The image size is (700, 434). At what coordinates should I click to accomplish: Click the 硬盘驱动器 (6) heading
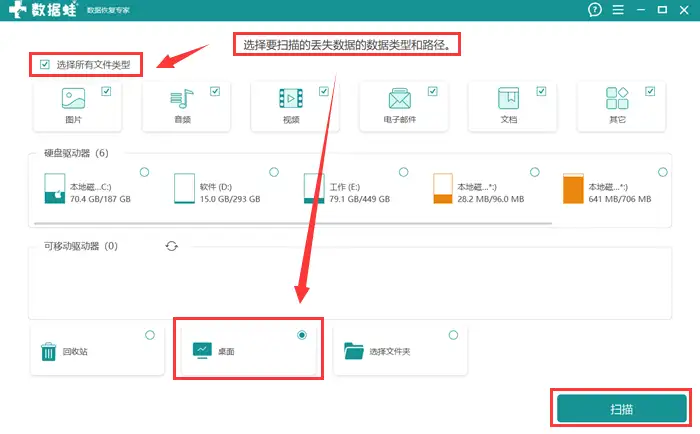point(76,153)
